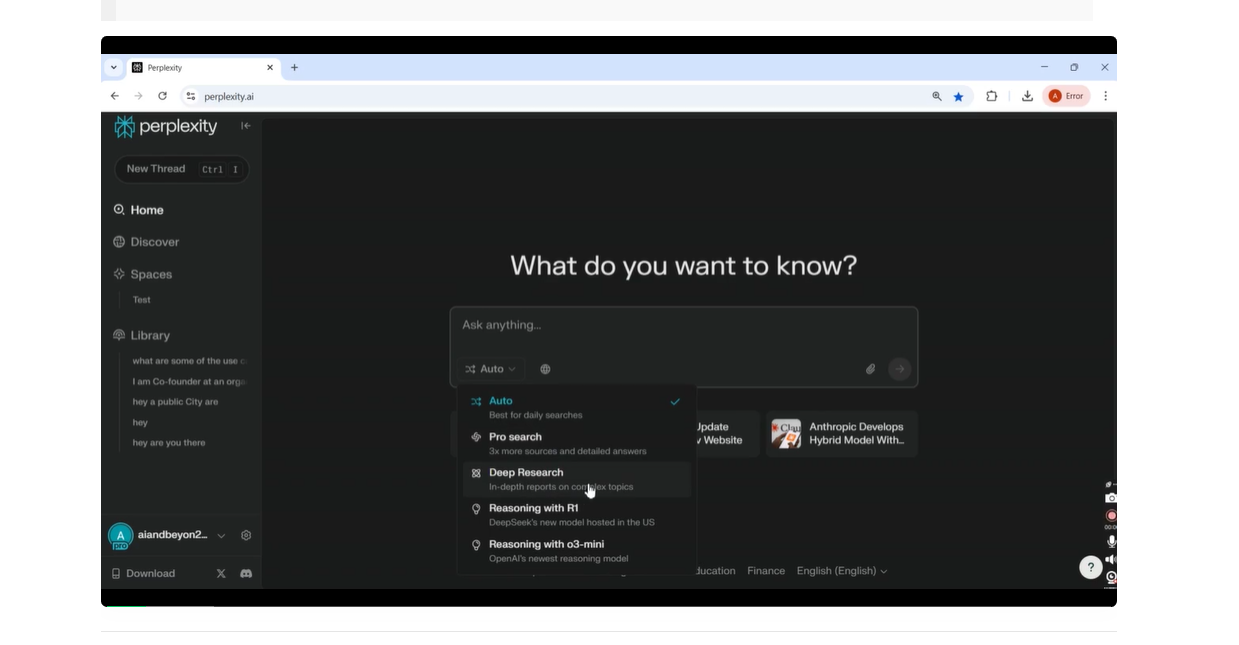
Task: Open the Finance footer link
Action: pos(766,571)
